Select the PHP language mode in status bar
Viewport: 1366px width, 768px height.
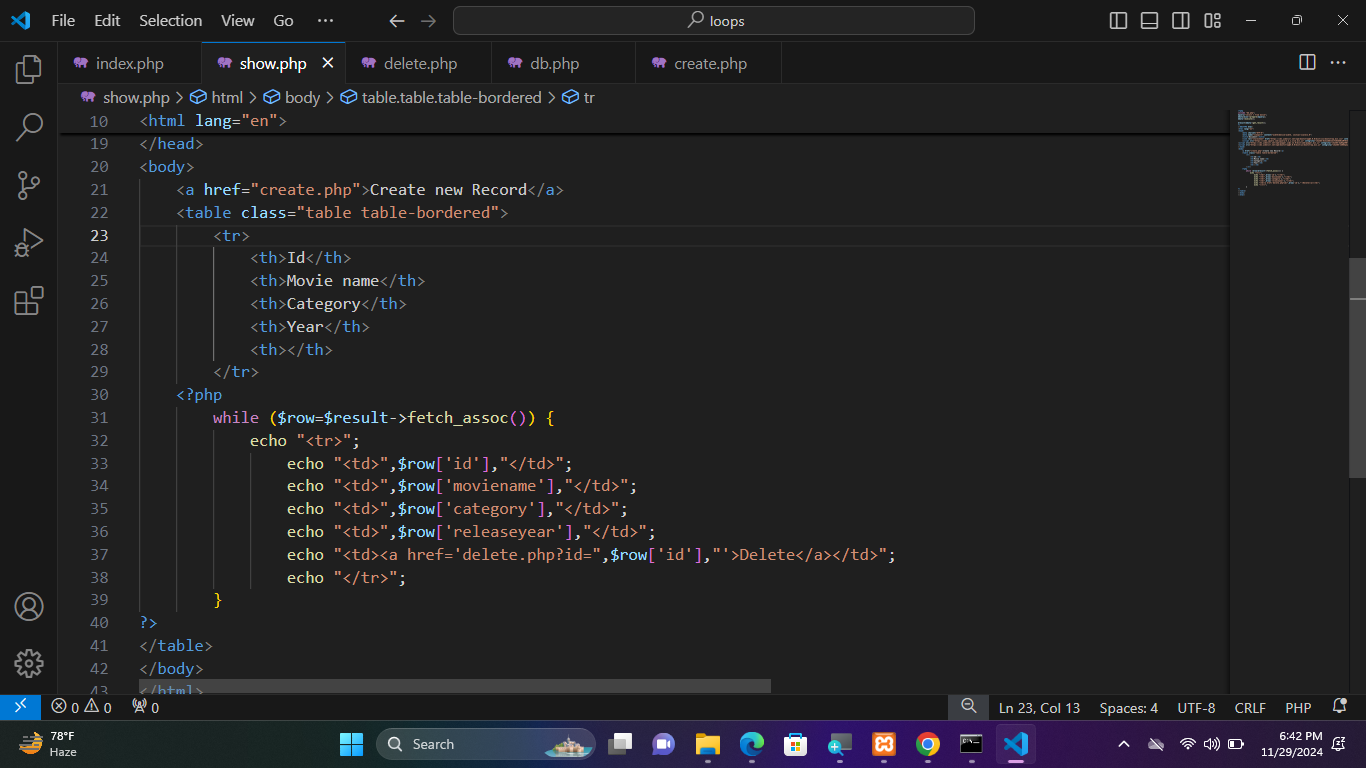pos(1298,708)
